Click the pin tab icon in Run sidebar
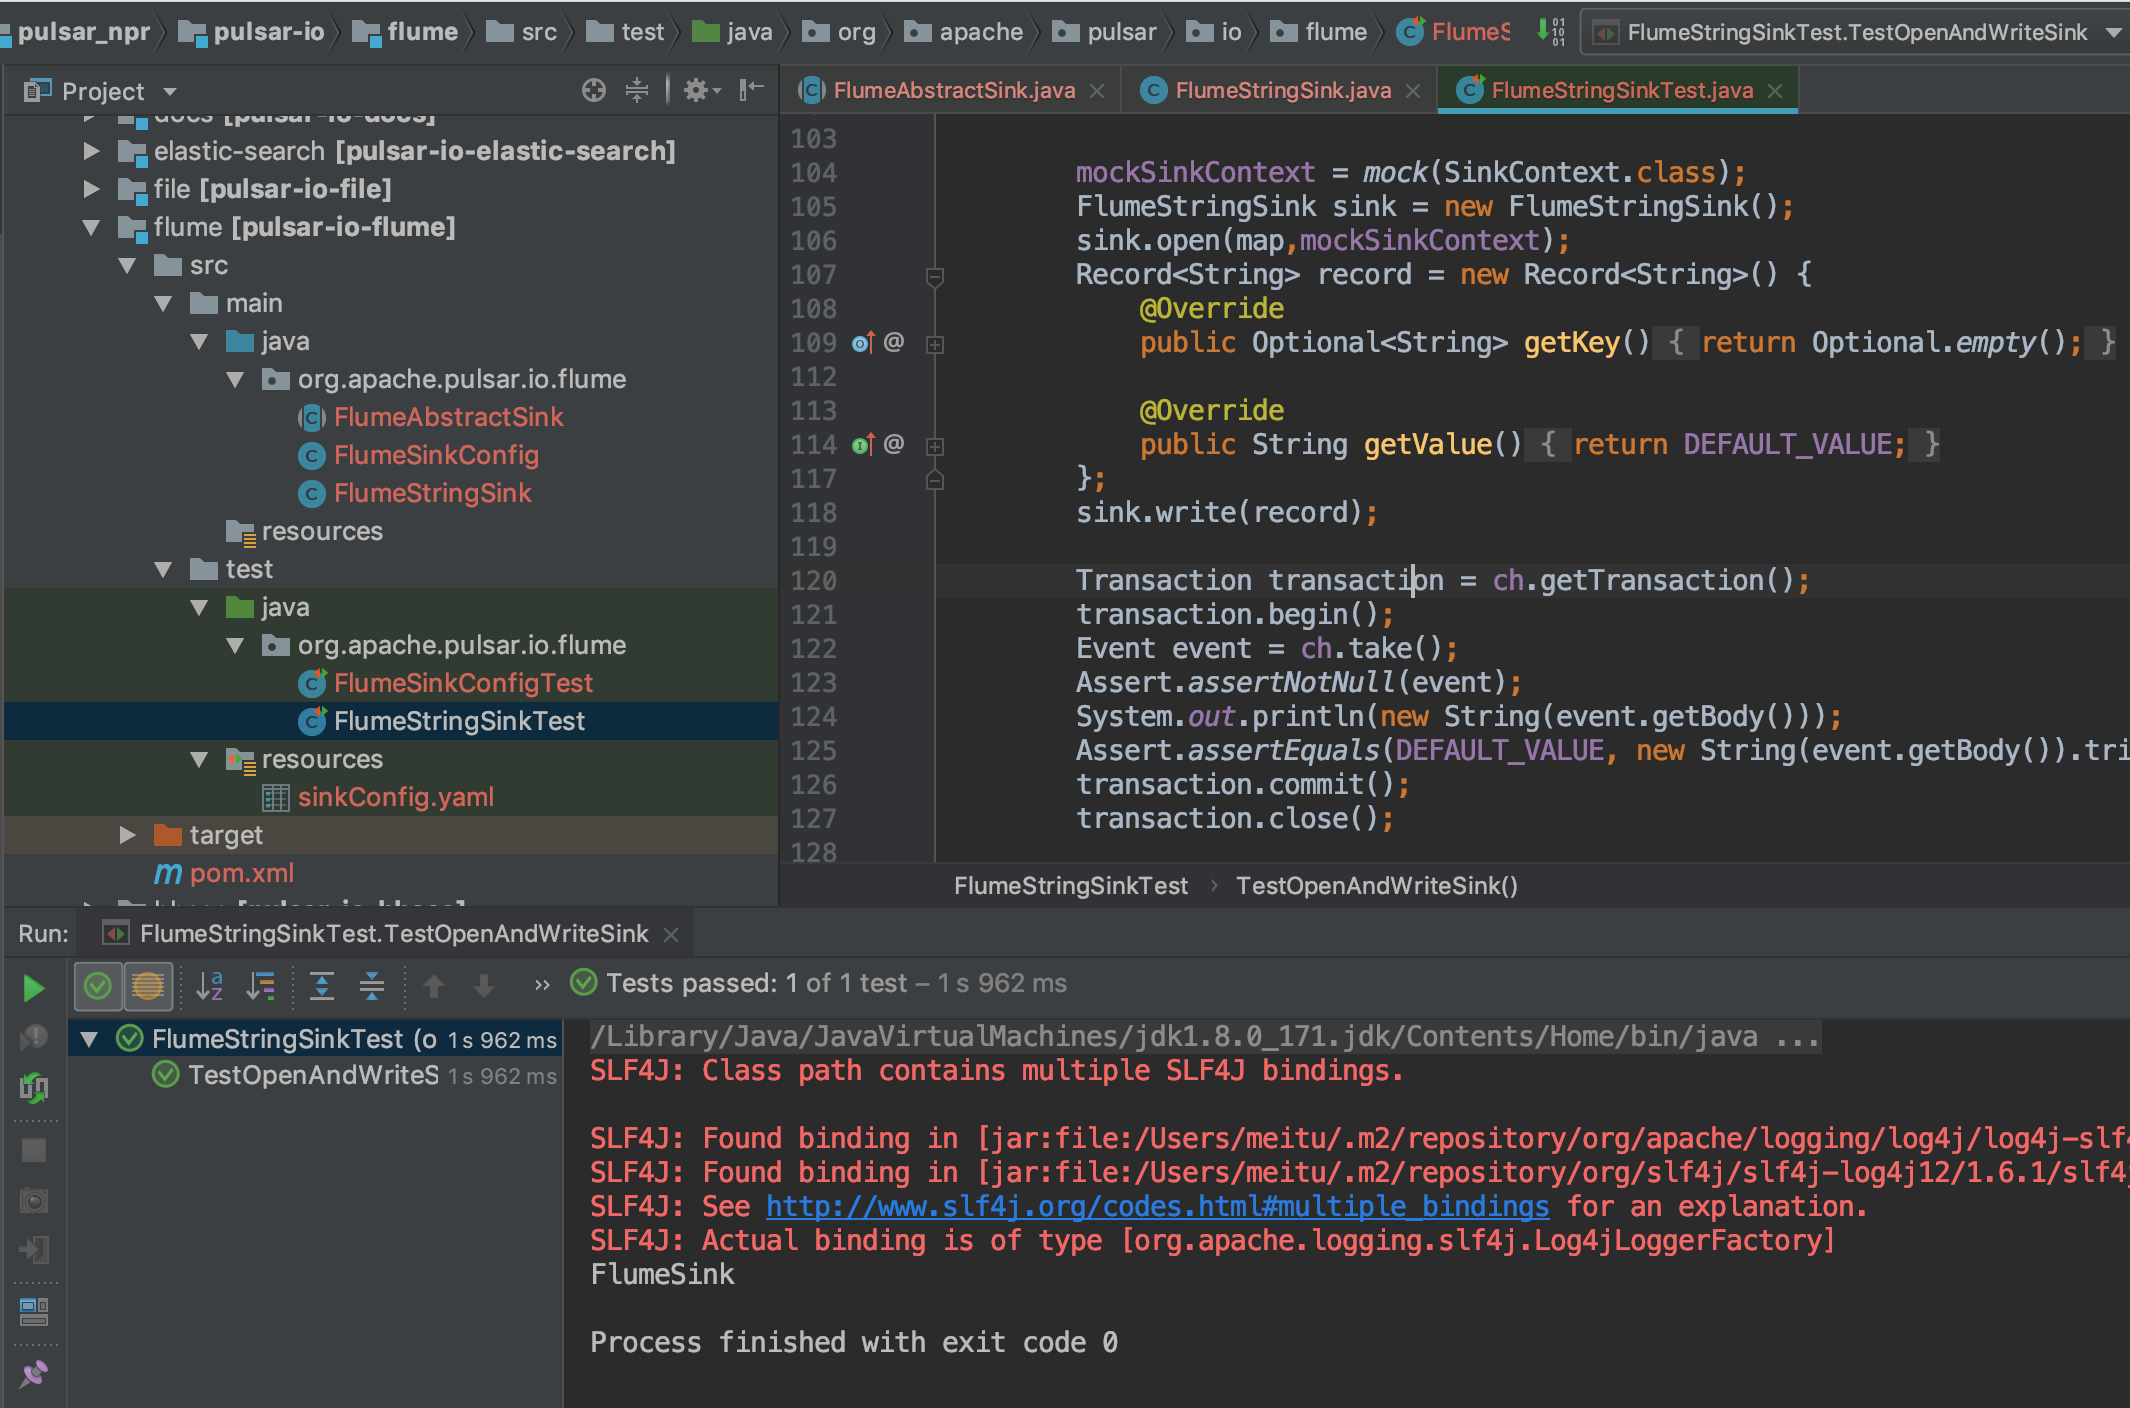 (x=34, y=1374)
